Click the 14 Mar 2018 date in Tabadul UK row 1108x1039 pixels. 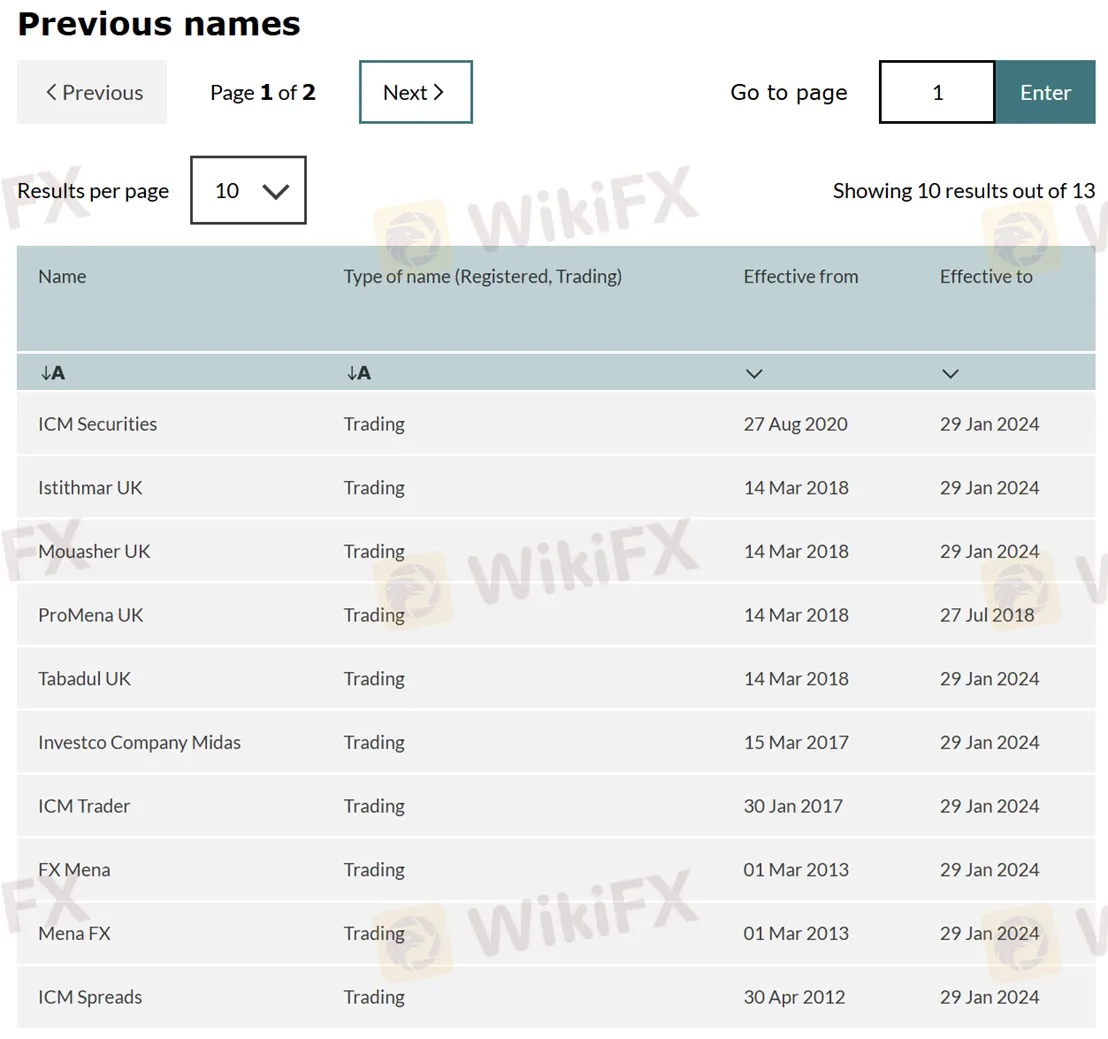pyautogui.click(x=796, y=679)
